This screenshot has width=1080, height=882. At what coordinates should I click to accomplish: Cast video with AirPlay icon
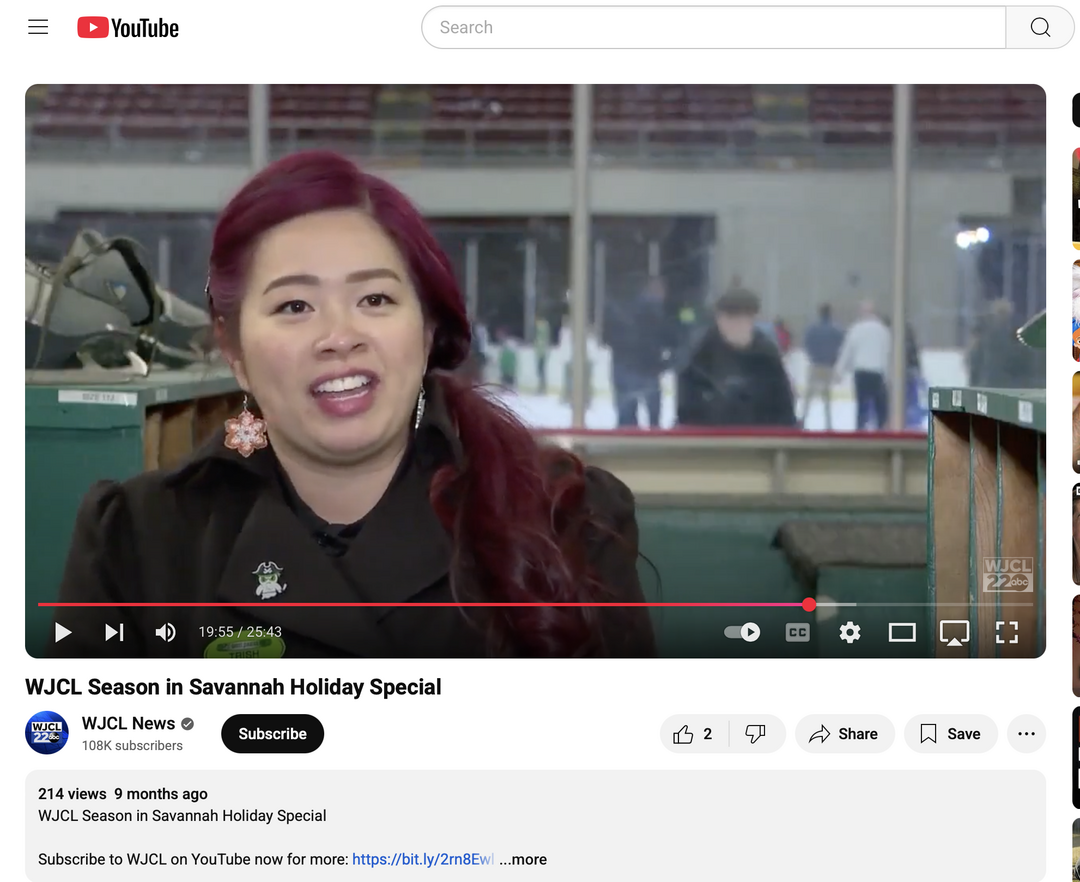pyautogui.click(x=954, y=632)
